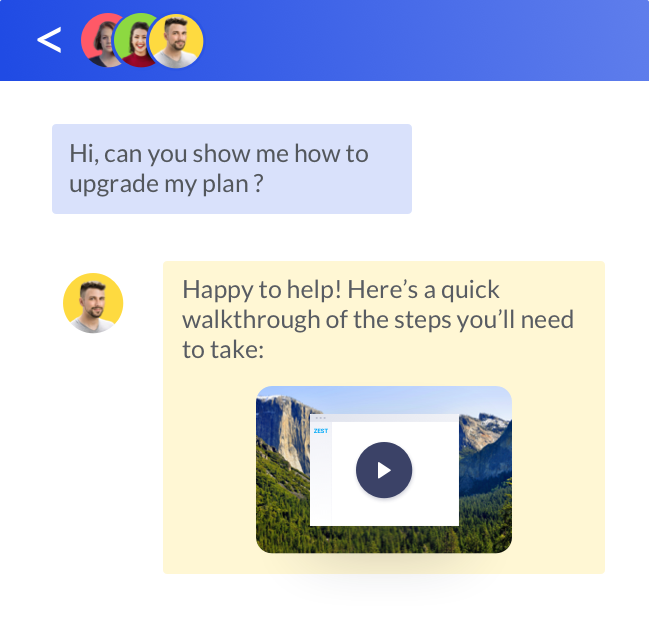Open red-background woman avatar in header
This screenshot has width=649, height=623.
97,40
